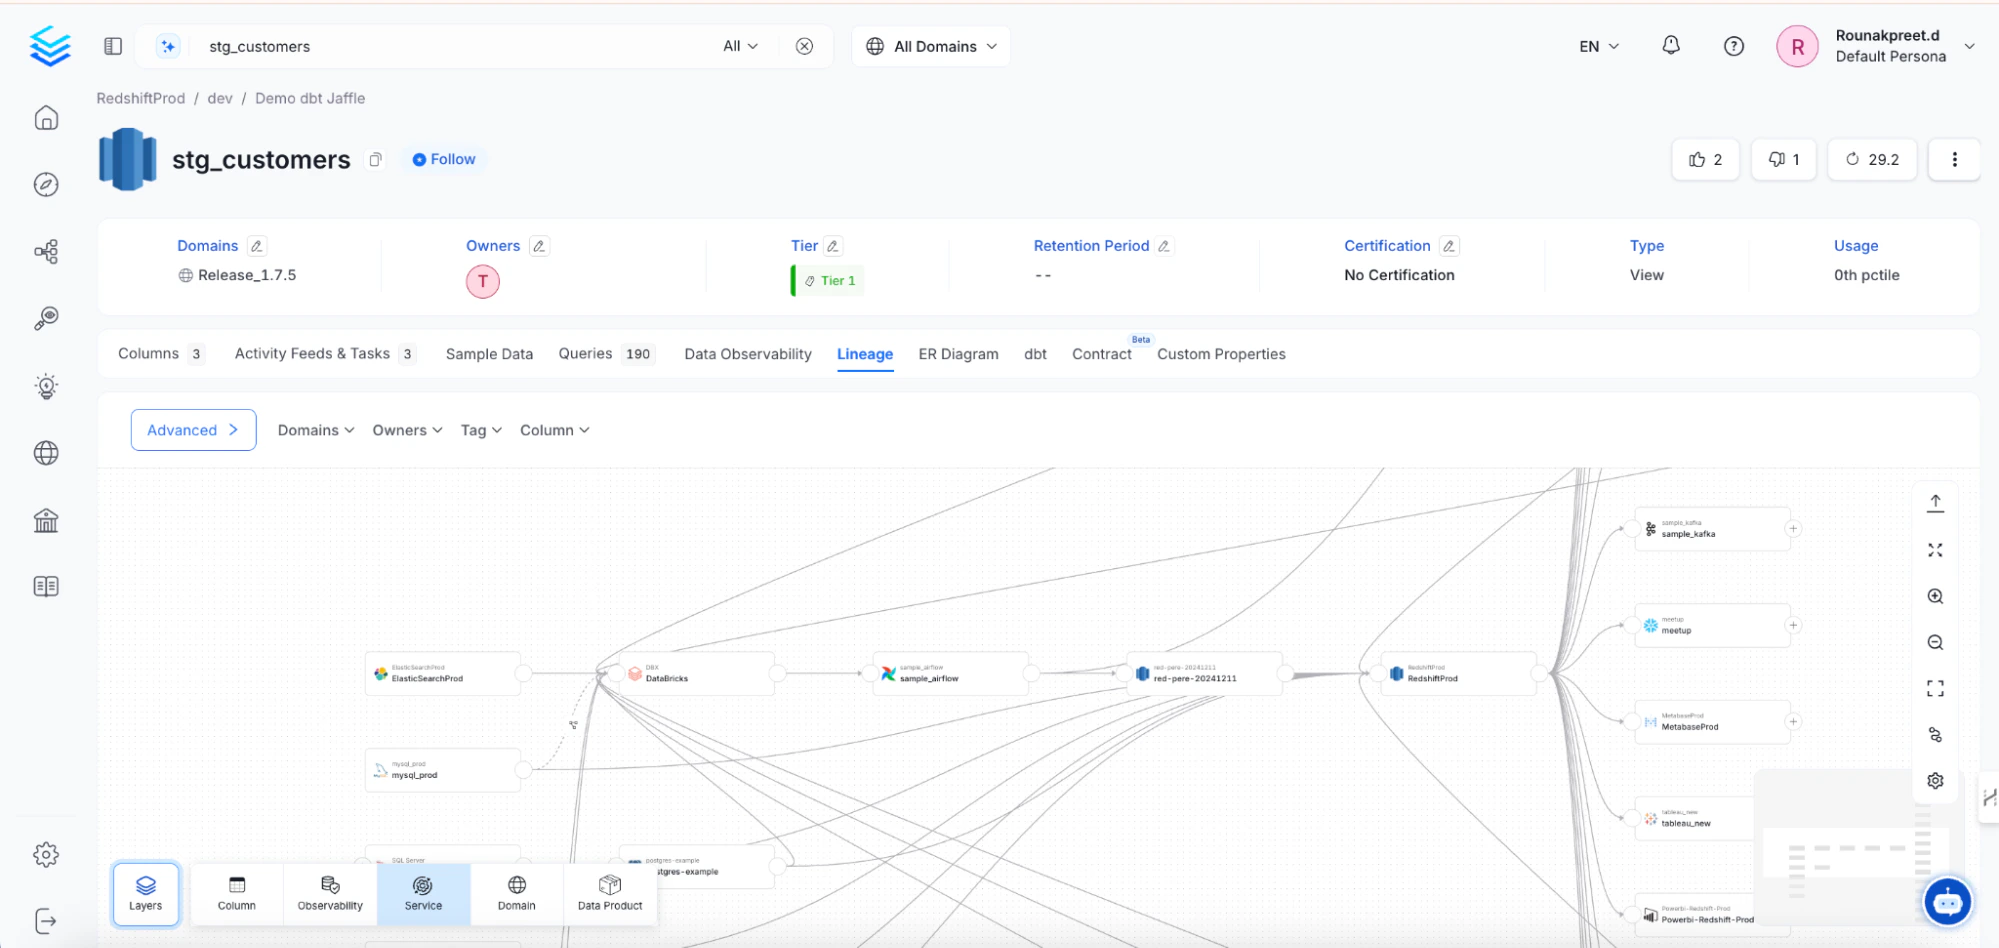This screenshot has height=948, width=1999.
Task: Switch to the Columns tab
Action: point(161,354)
